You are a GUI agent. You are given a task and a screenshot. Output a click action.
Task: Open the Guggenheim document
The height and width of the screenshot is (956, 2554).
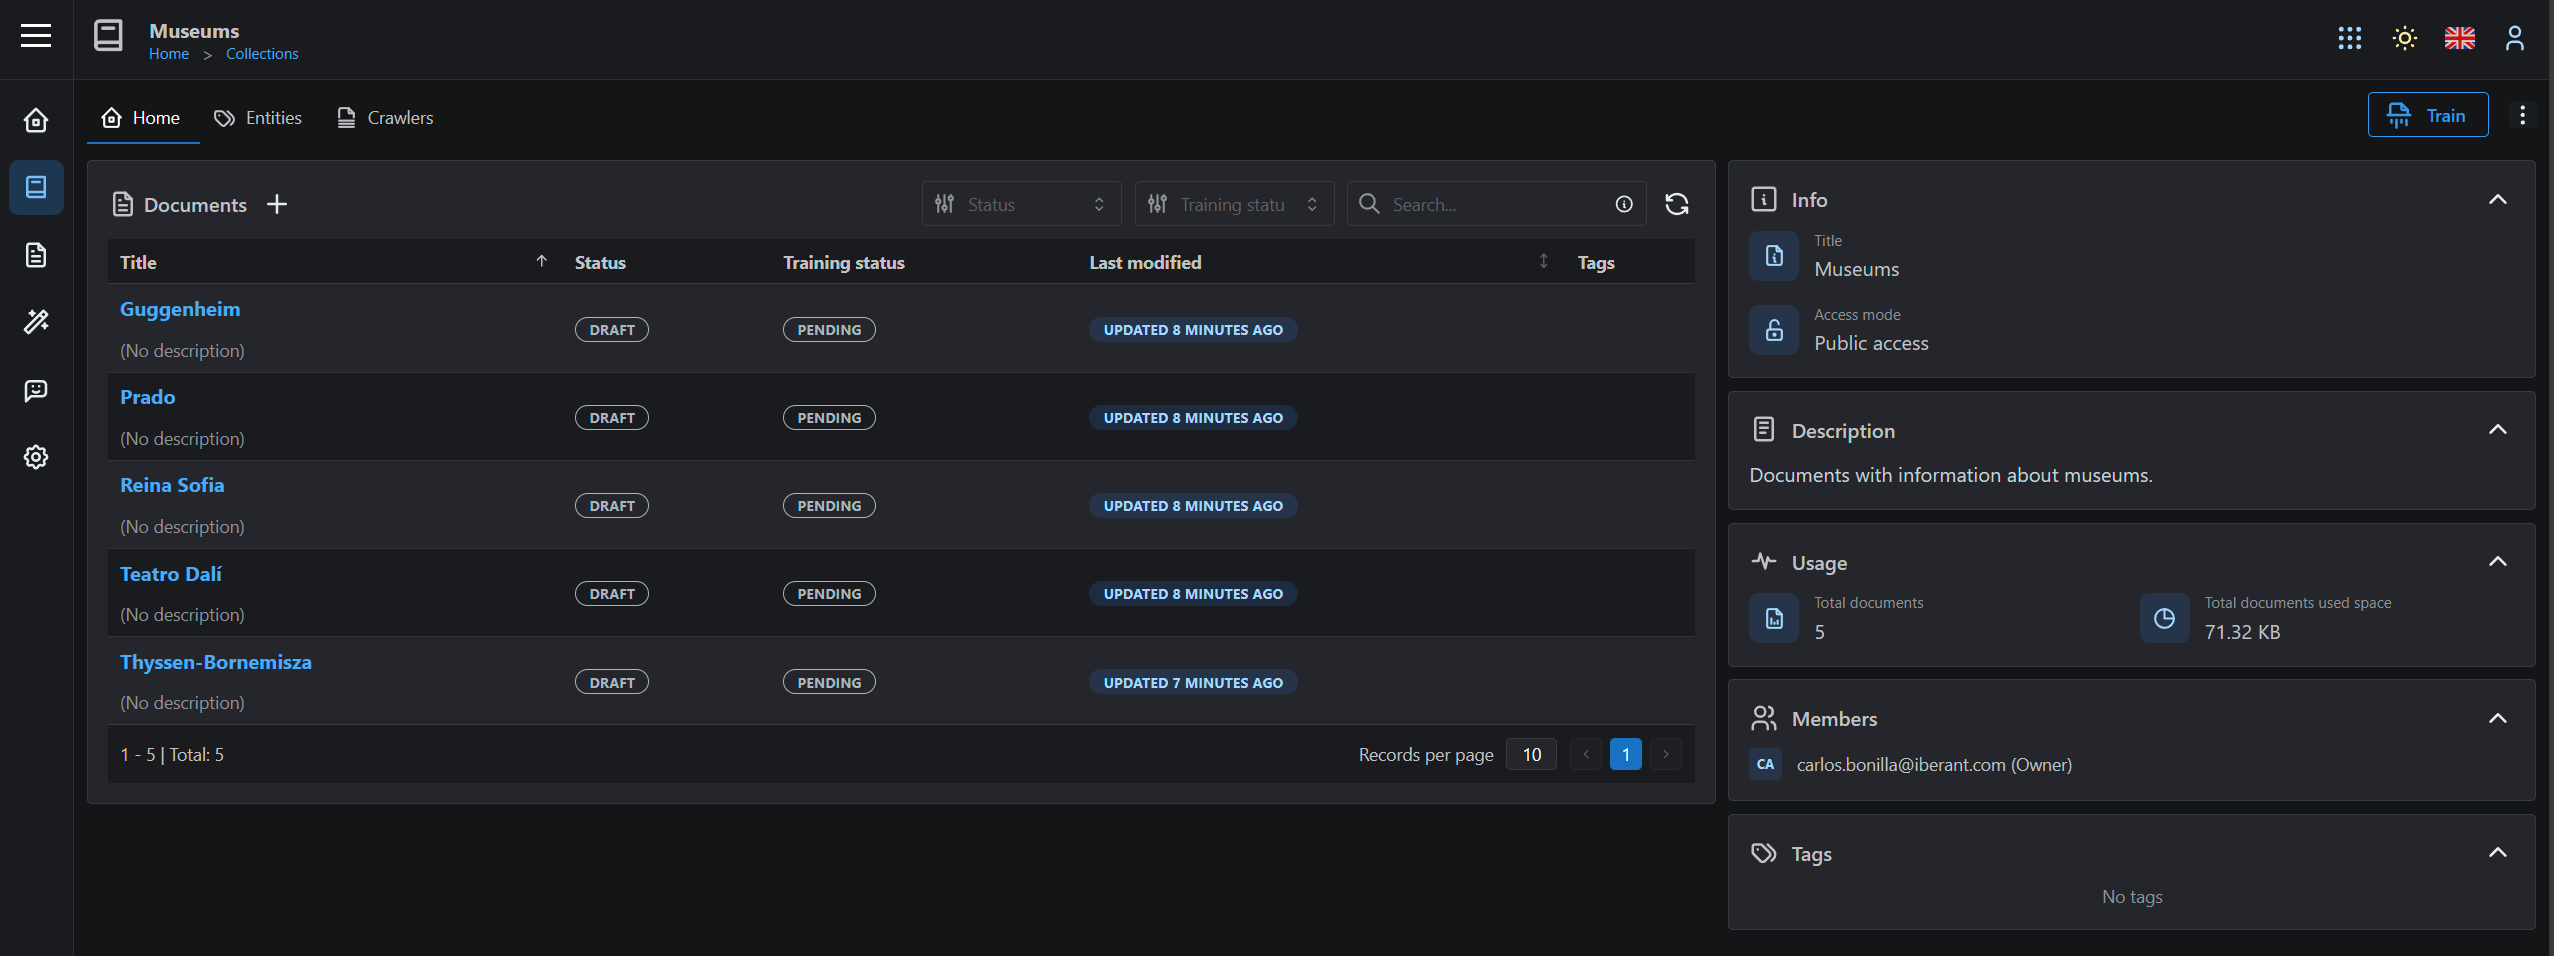[x=180, y=309]
